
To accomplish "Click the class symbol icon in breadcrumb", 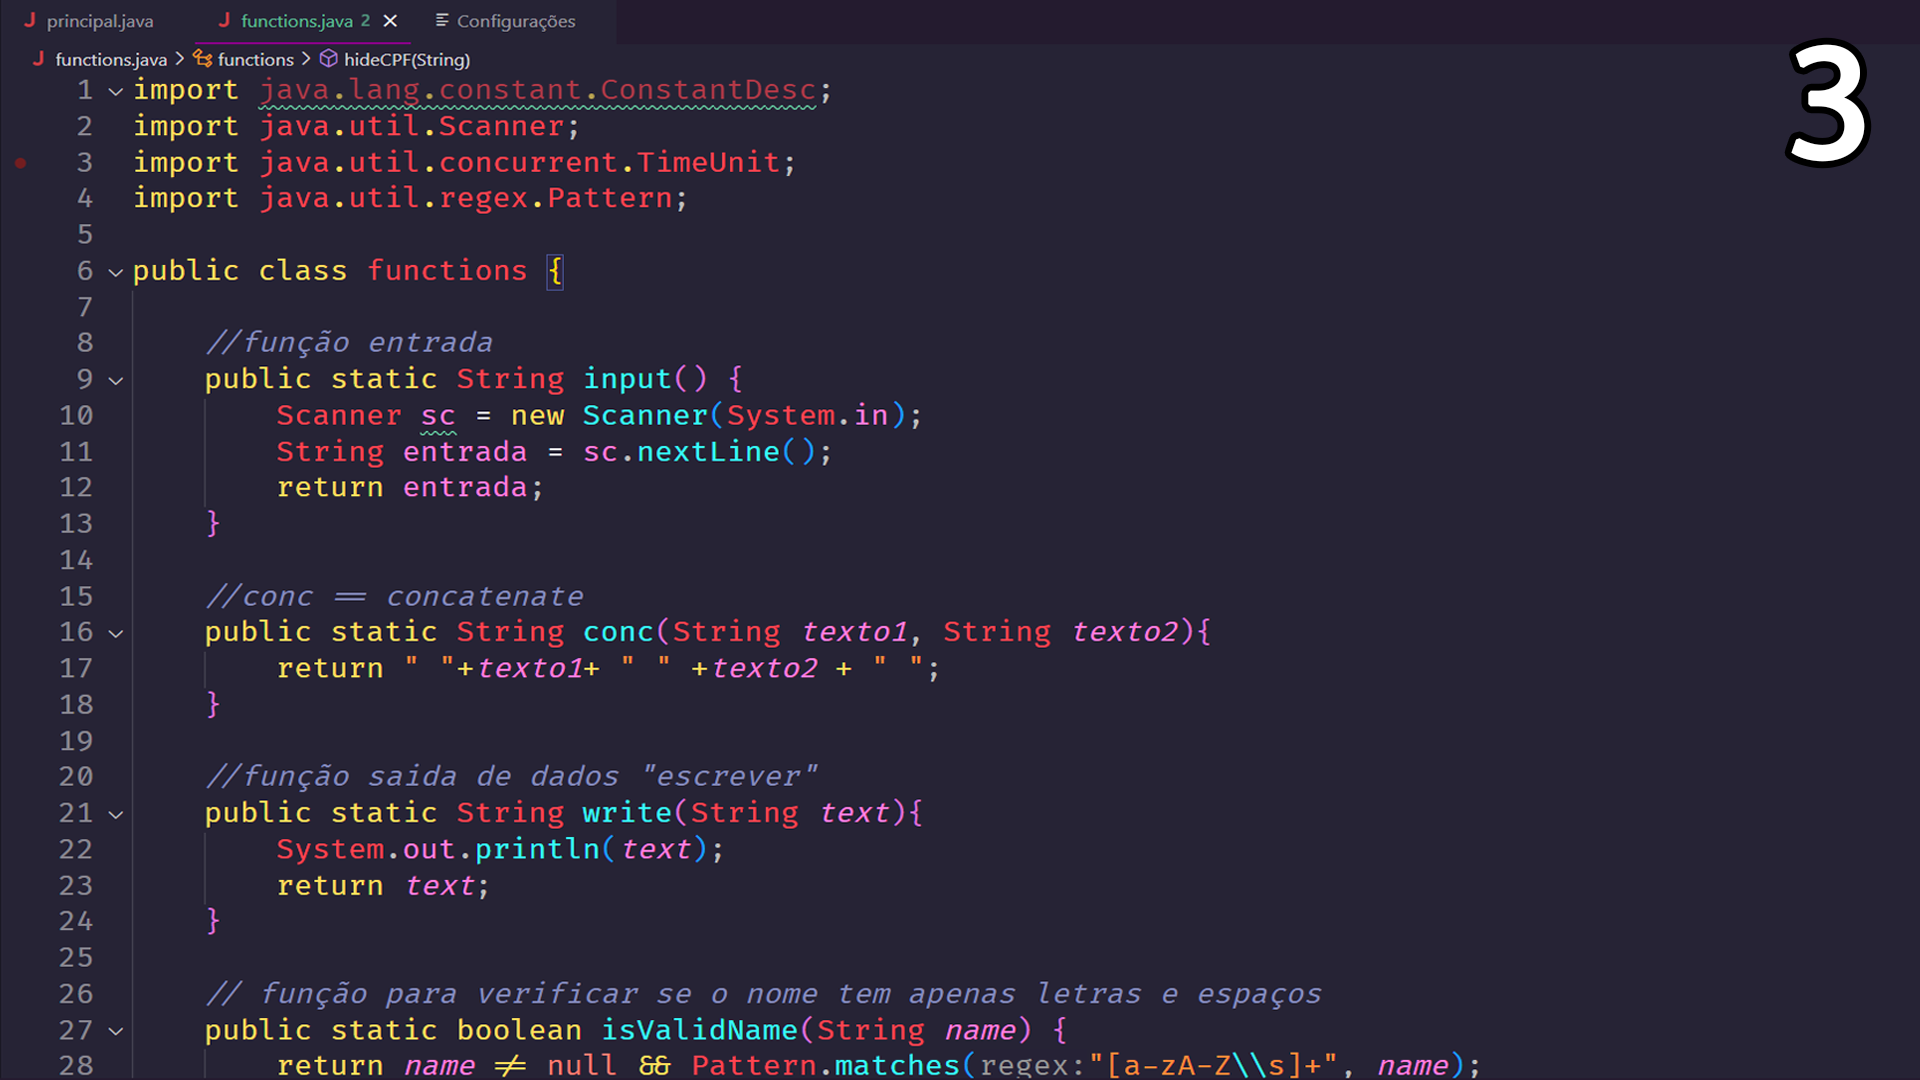I will (x=203, y=59).
